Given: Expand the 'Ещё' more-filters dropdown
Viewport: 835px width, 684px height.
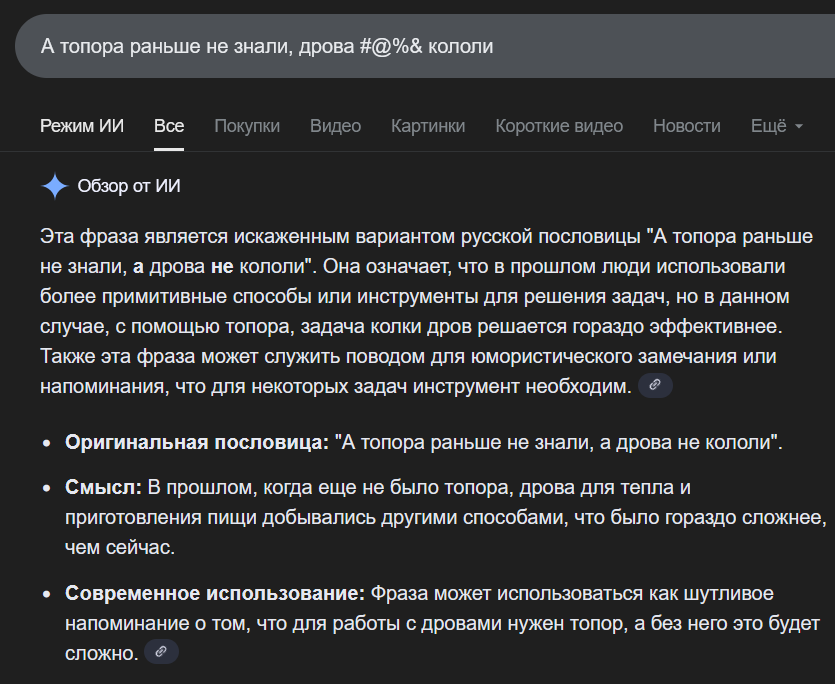Looking at the screenshot, I should pyautogui.click(x=776, y=126).
